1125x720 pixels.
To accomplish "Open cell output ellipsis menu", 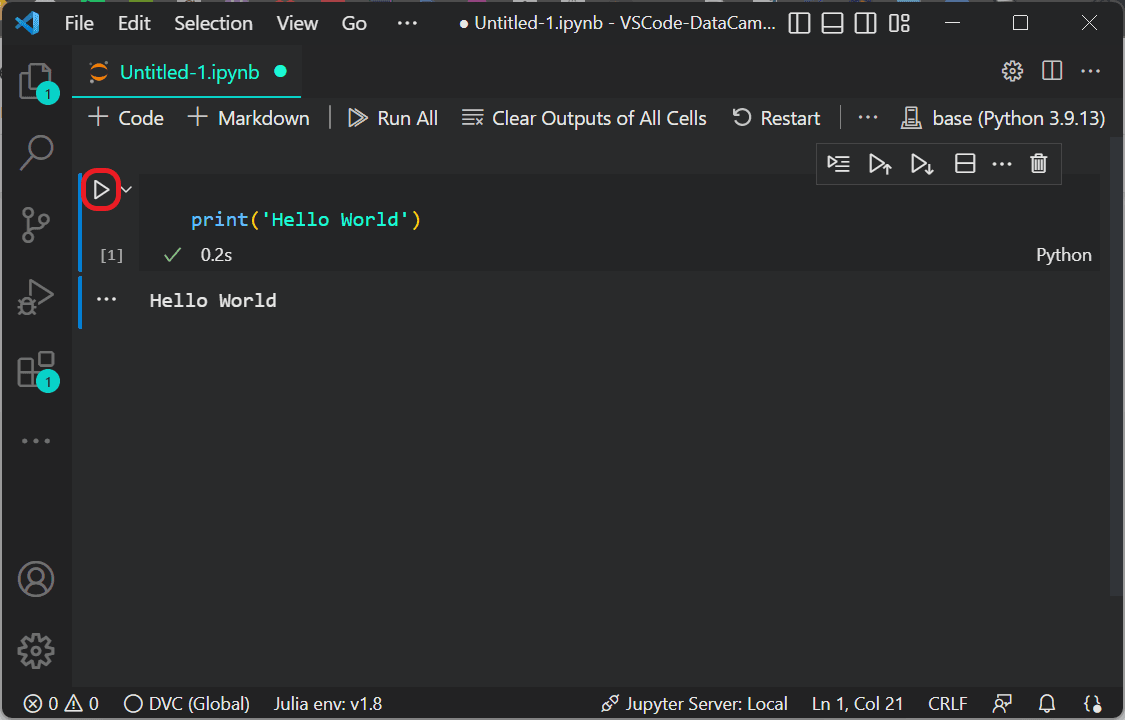I will click(106, 300).
